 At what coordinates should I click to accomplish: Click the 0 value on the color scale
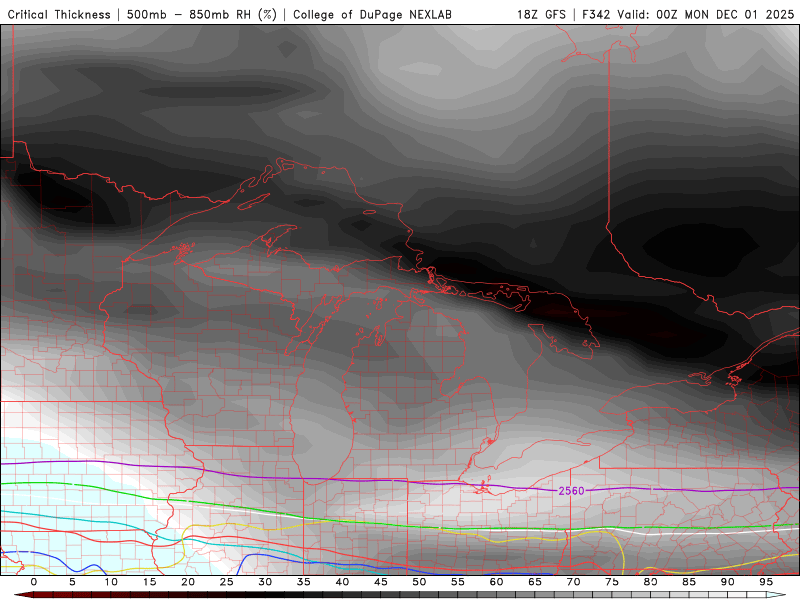click(34, 582)
